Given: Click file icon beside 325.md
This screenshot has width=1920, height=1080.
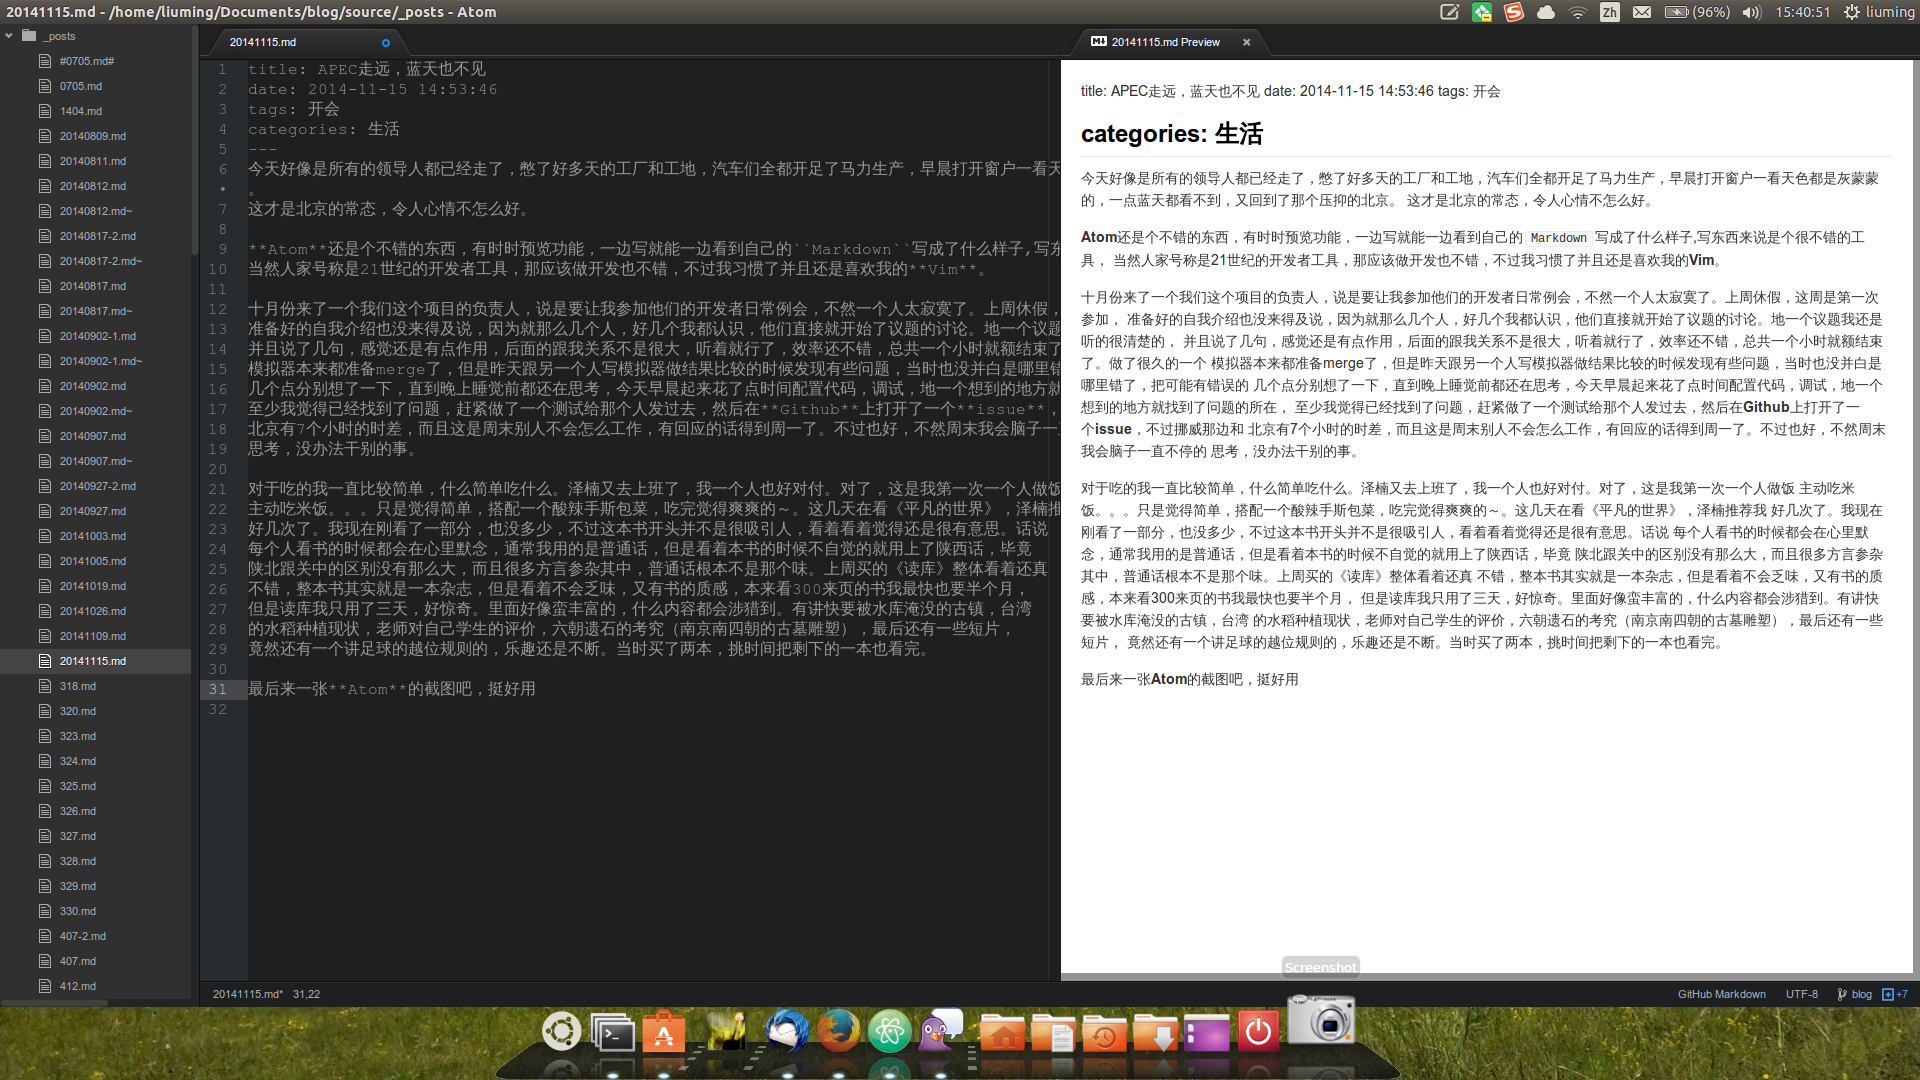Looking at the screenshot, I should 44,786.
